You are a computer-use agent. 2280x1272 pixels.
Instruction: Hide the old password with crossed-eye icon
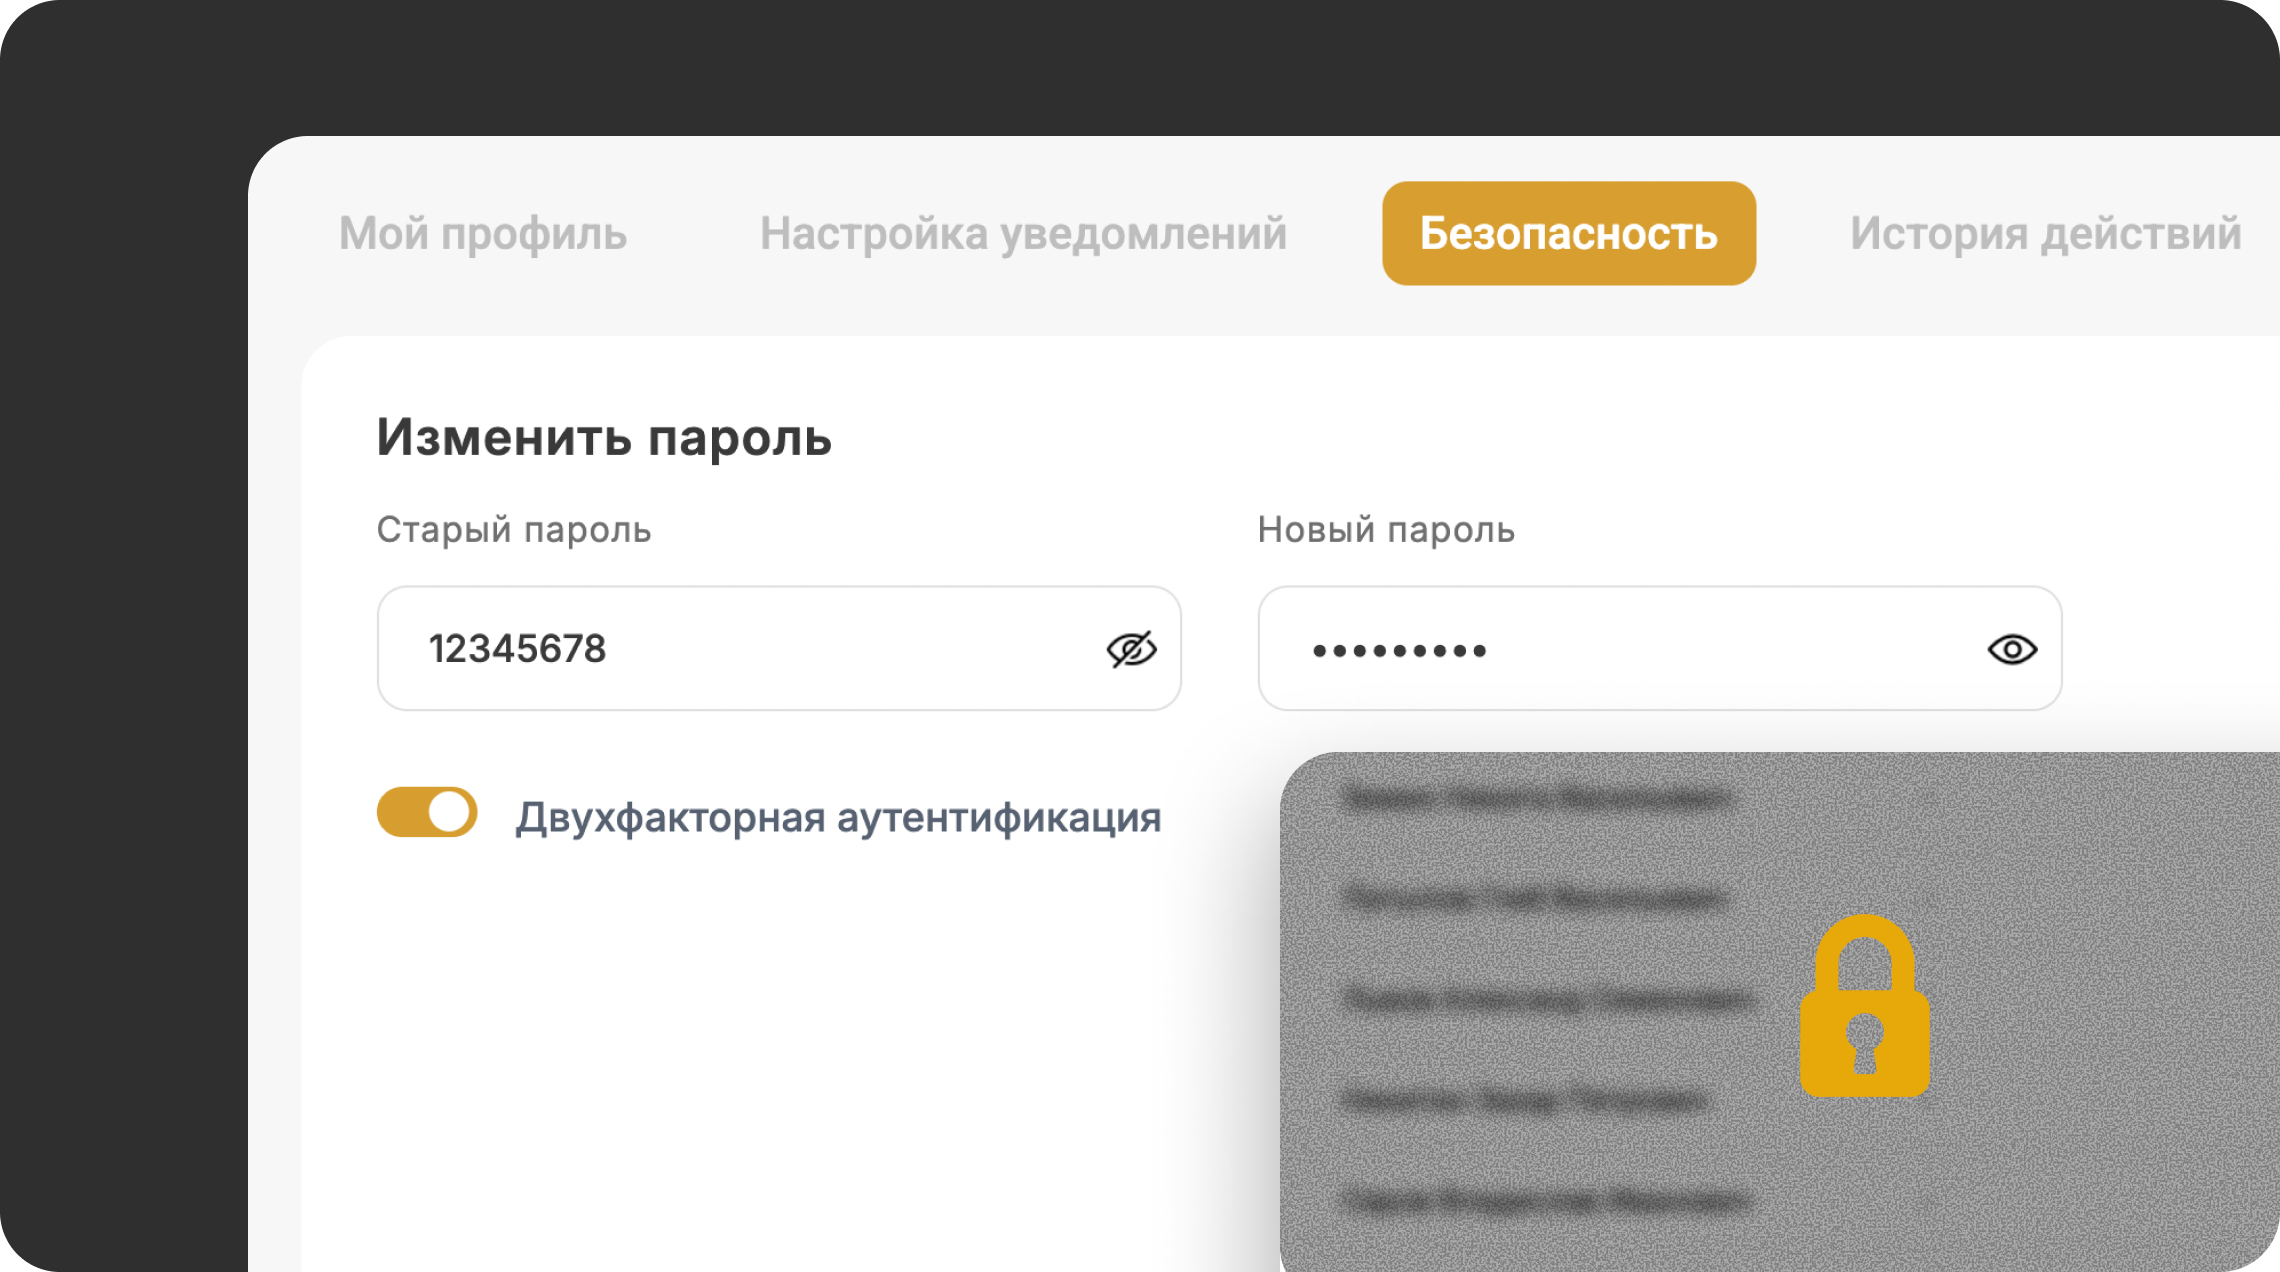1131,649
